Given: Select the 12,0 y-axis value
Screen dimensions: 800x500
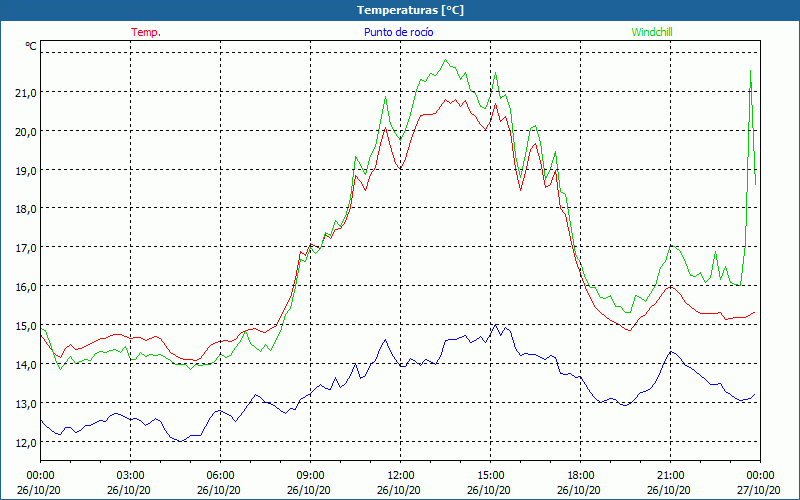Looking at the screenshot, I should coord(28,442).
